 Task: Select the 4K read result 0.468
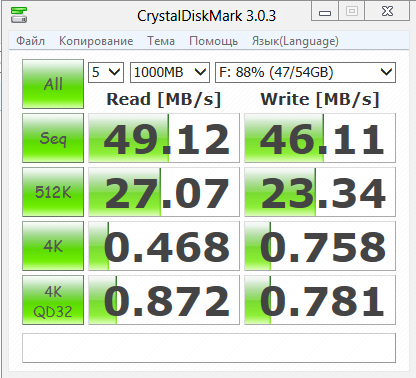pos(164,246)
